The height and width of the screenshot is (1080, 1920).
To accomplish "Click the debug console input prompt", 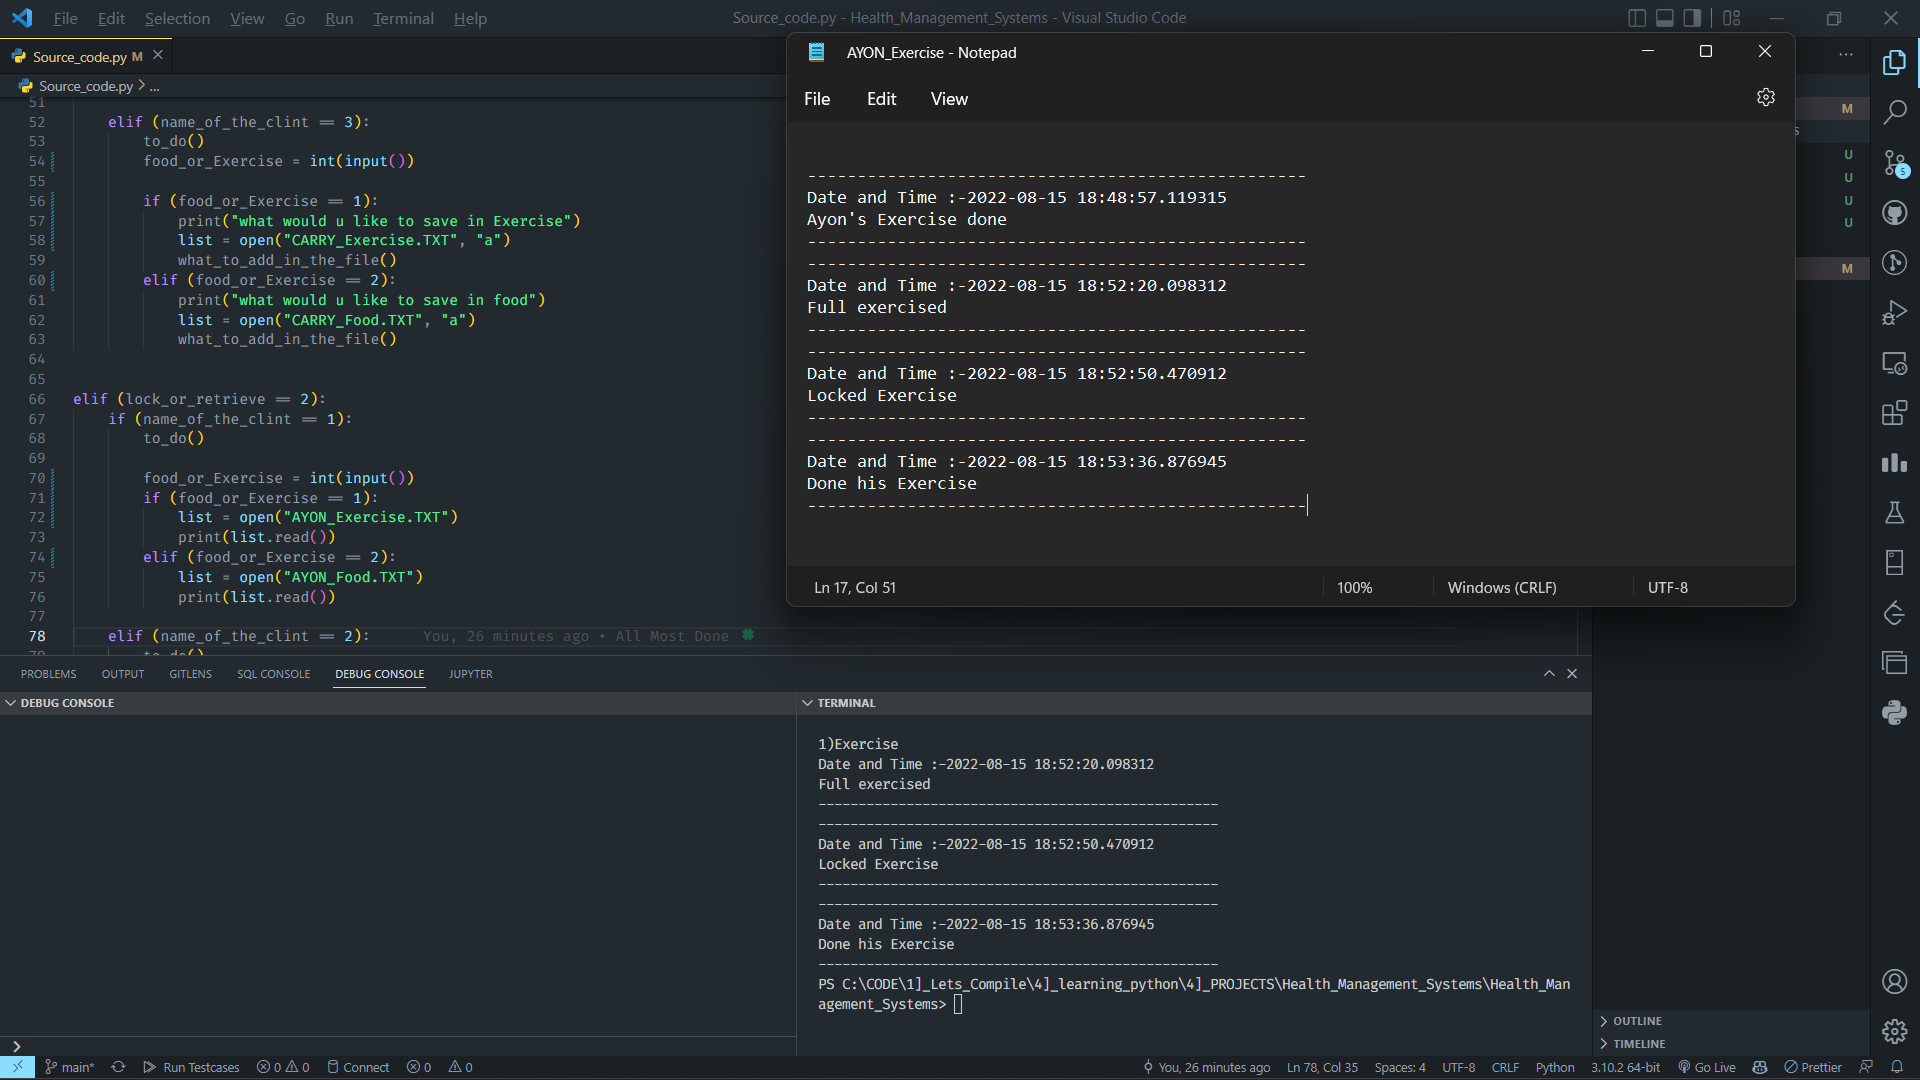I will click(x=400, y=1046).
